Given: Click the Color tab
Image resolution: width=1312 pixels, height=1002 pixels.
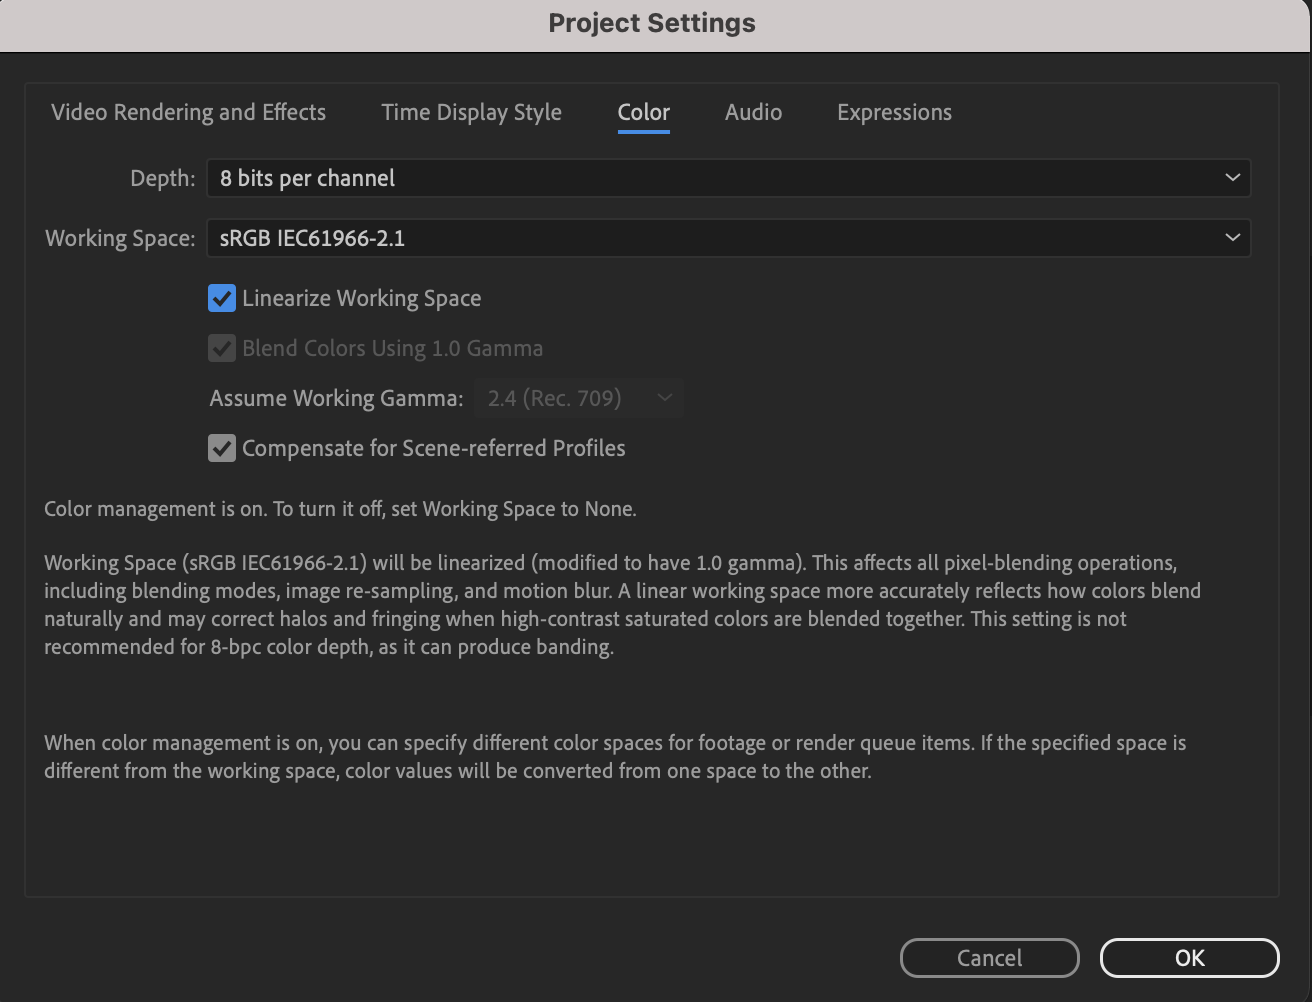Looking at the screenshot, I should pyautogui.click(x=643, y=112).
